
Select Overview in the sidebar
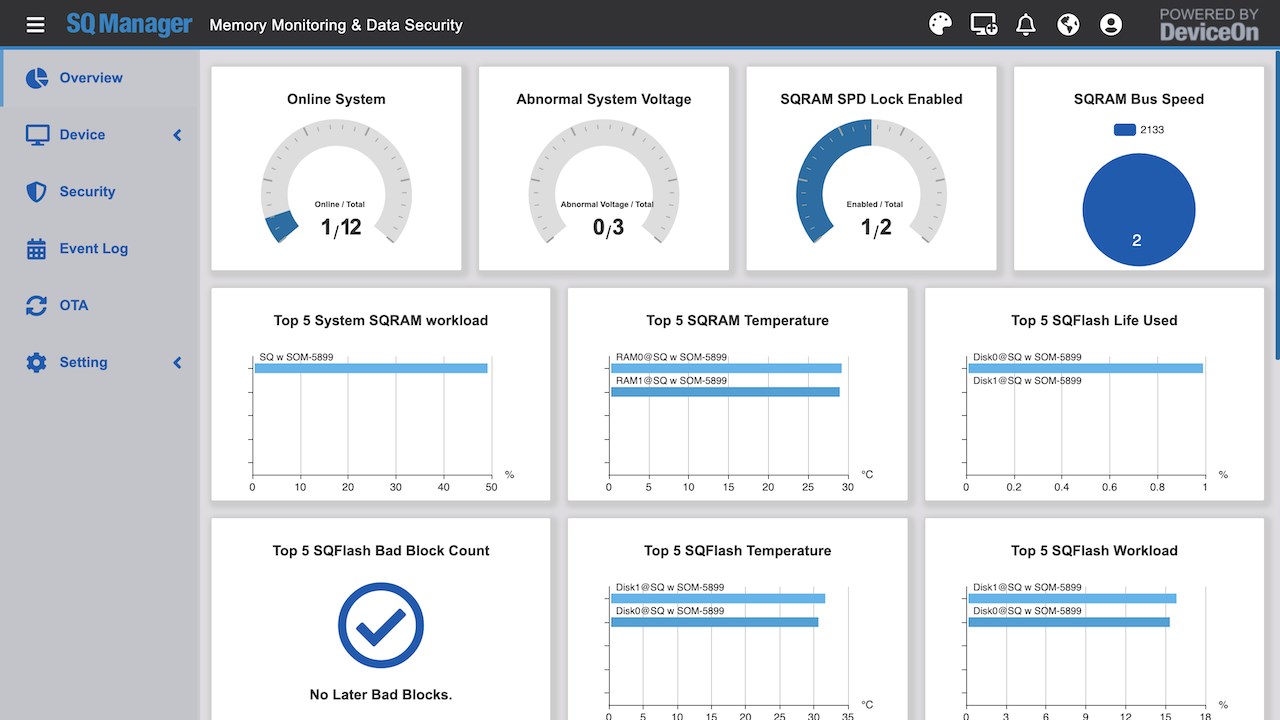[100, 78]
